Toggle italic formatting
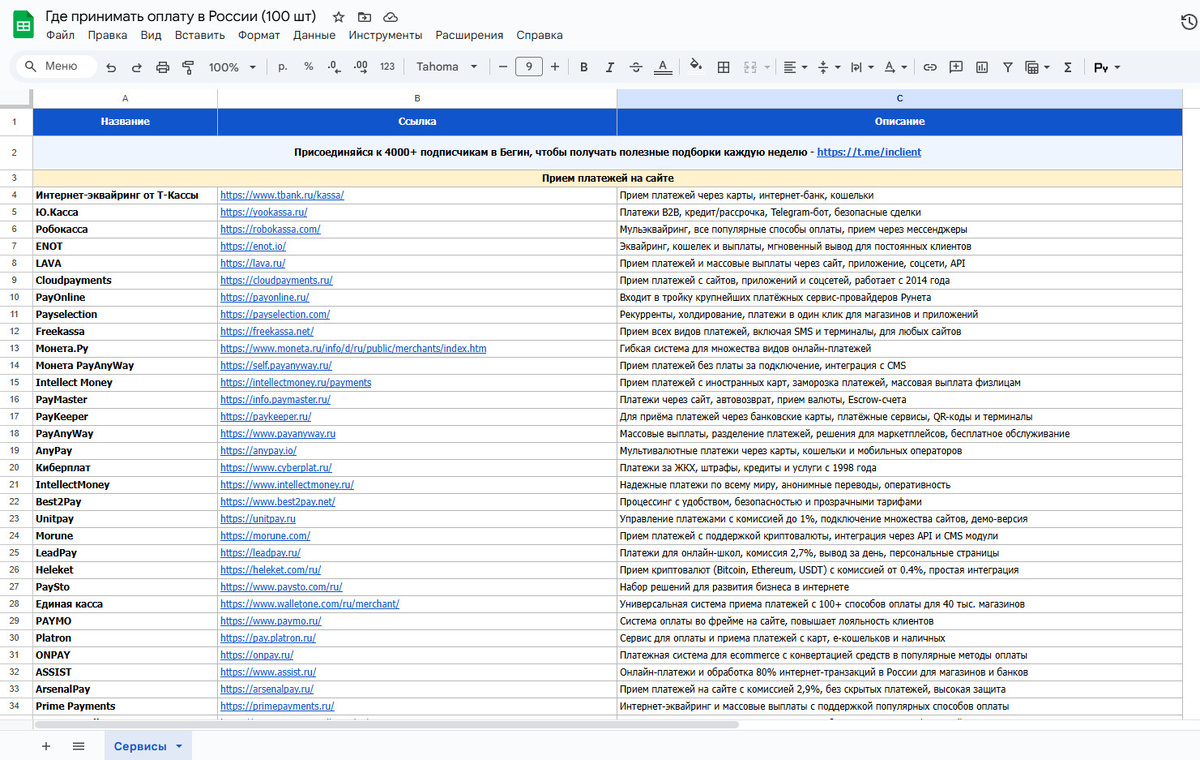This screenshot has height=760, width=1200. 610,67
